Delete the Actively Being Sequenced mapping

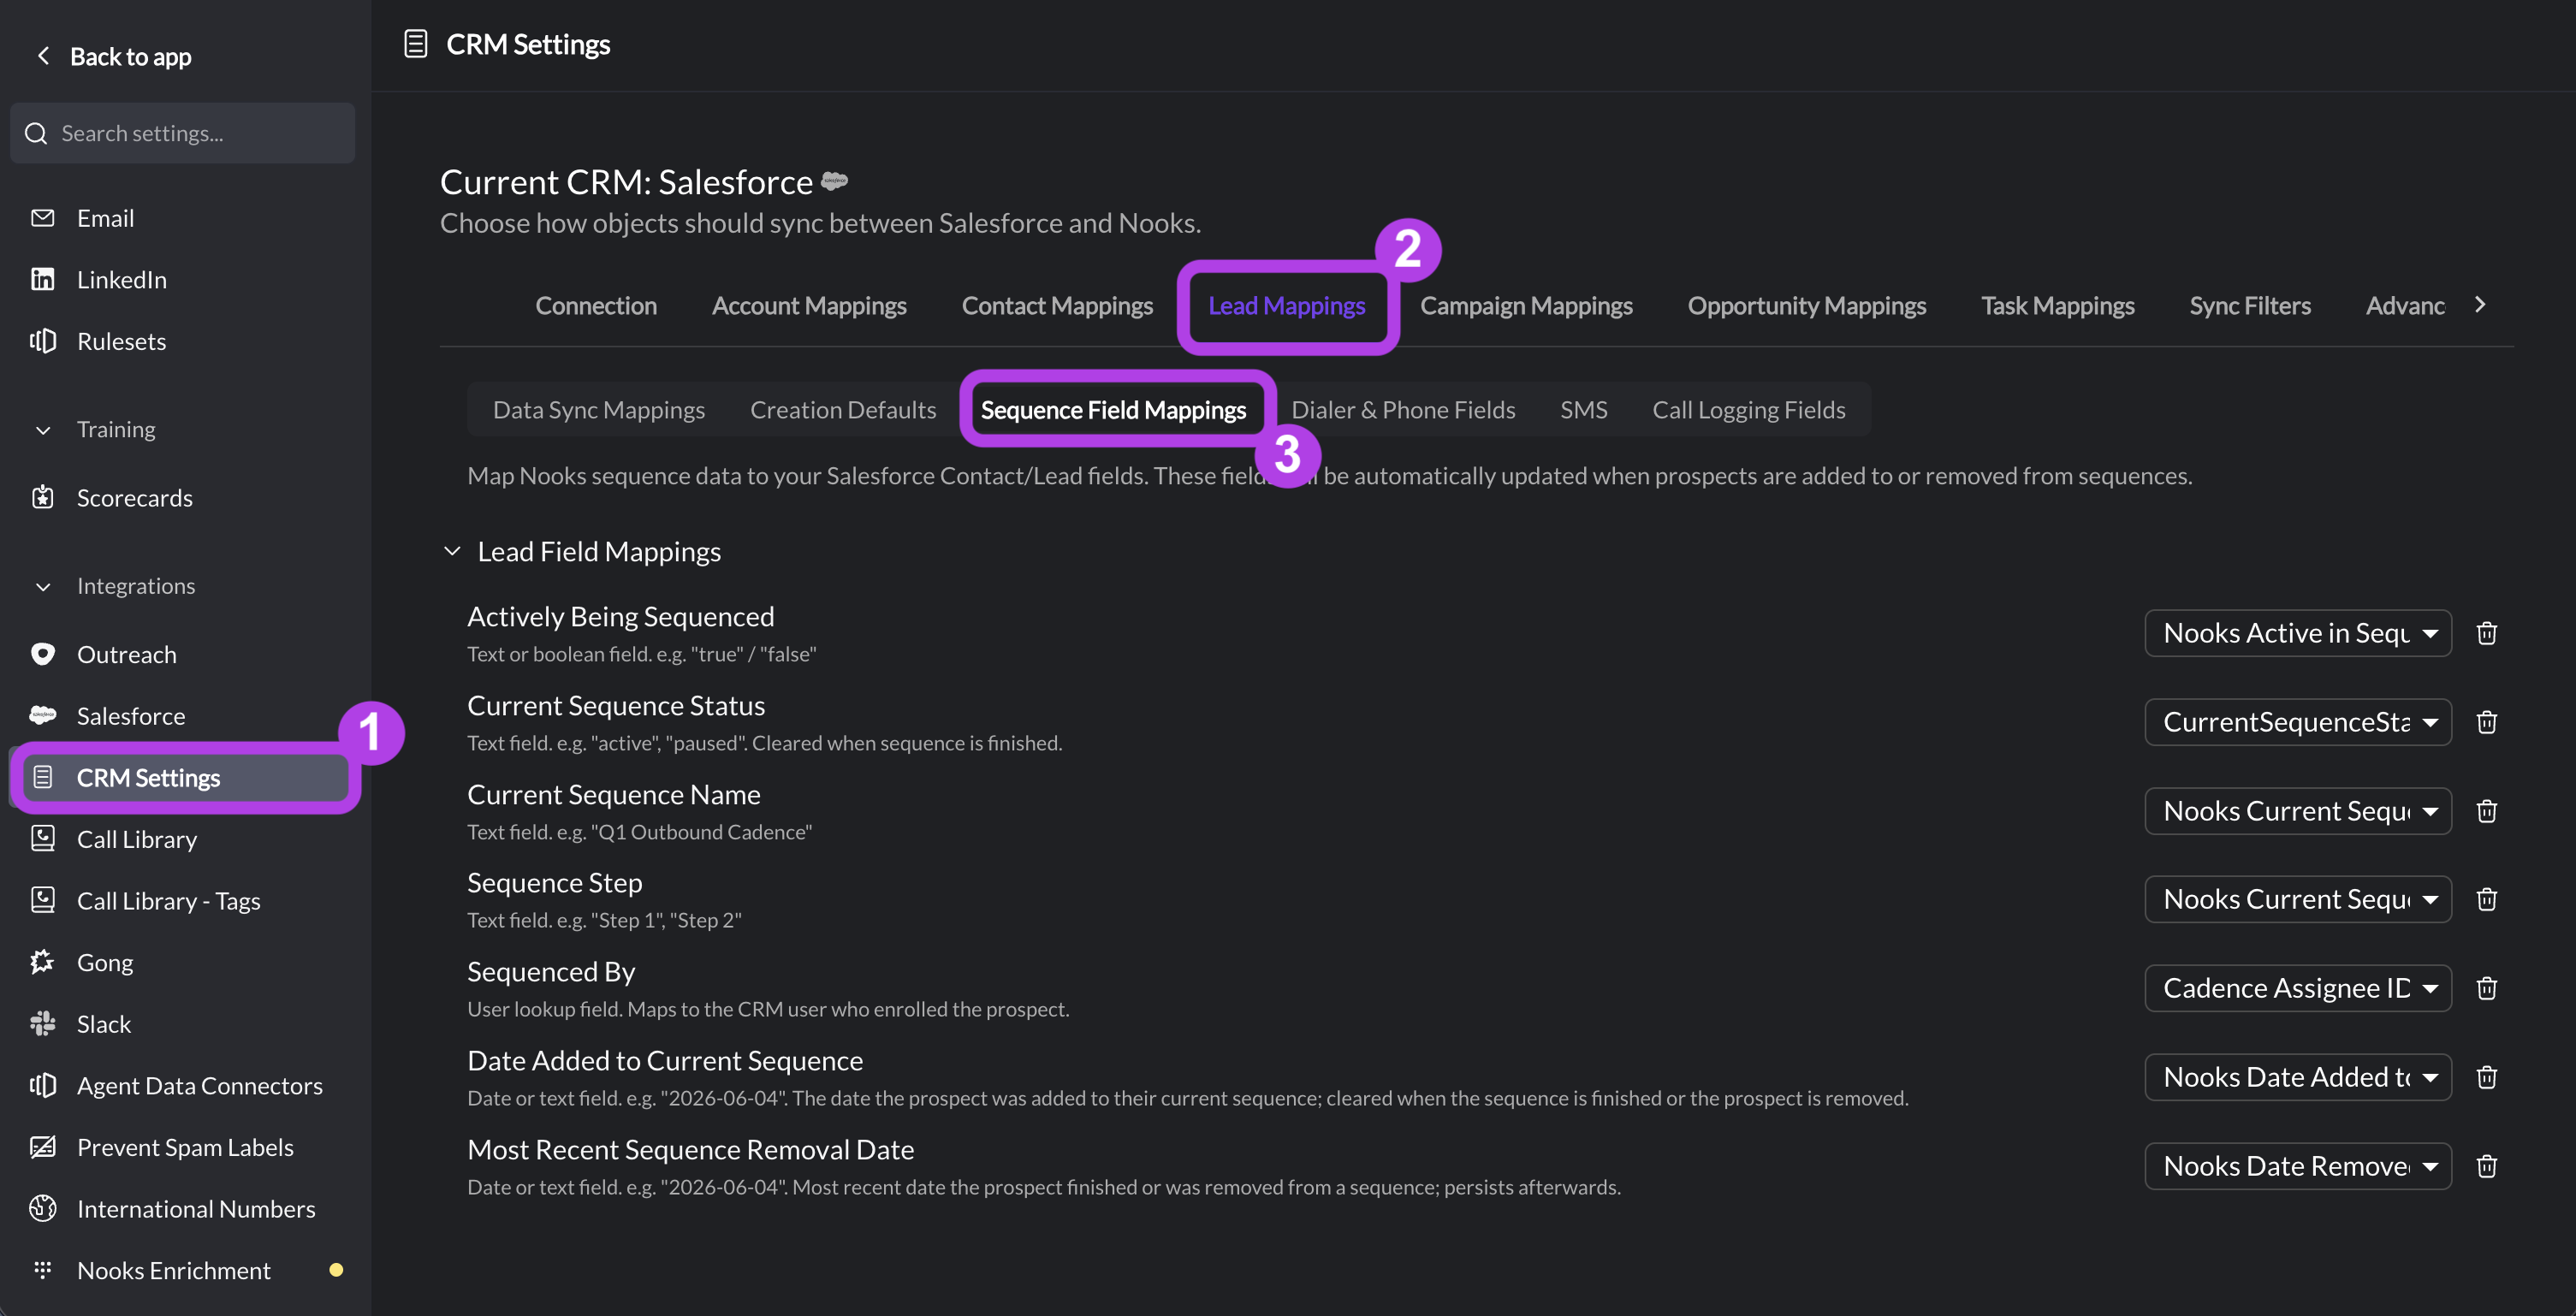pos(2487,633)
